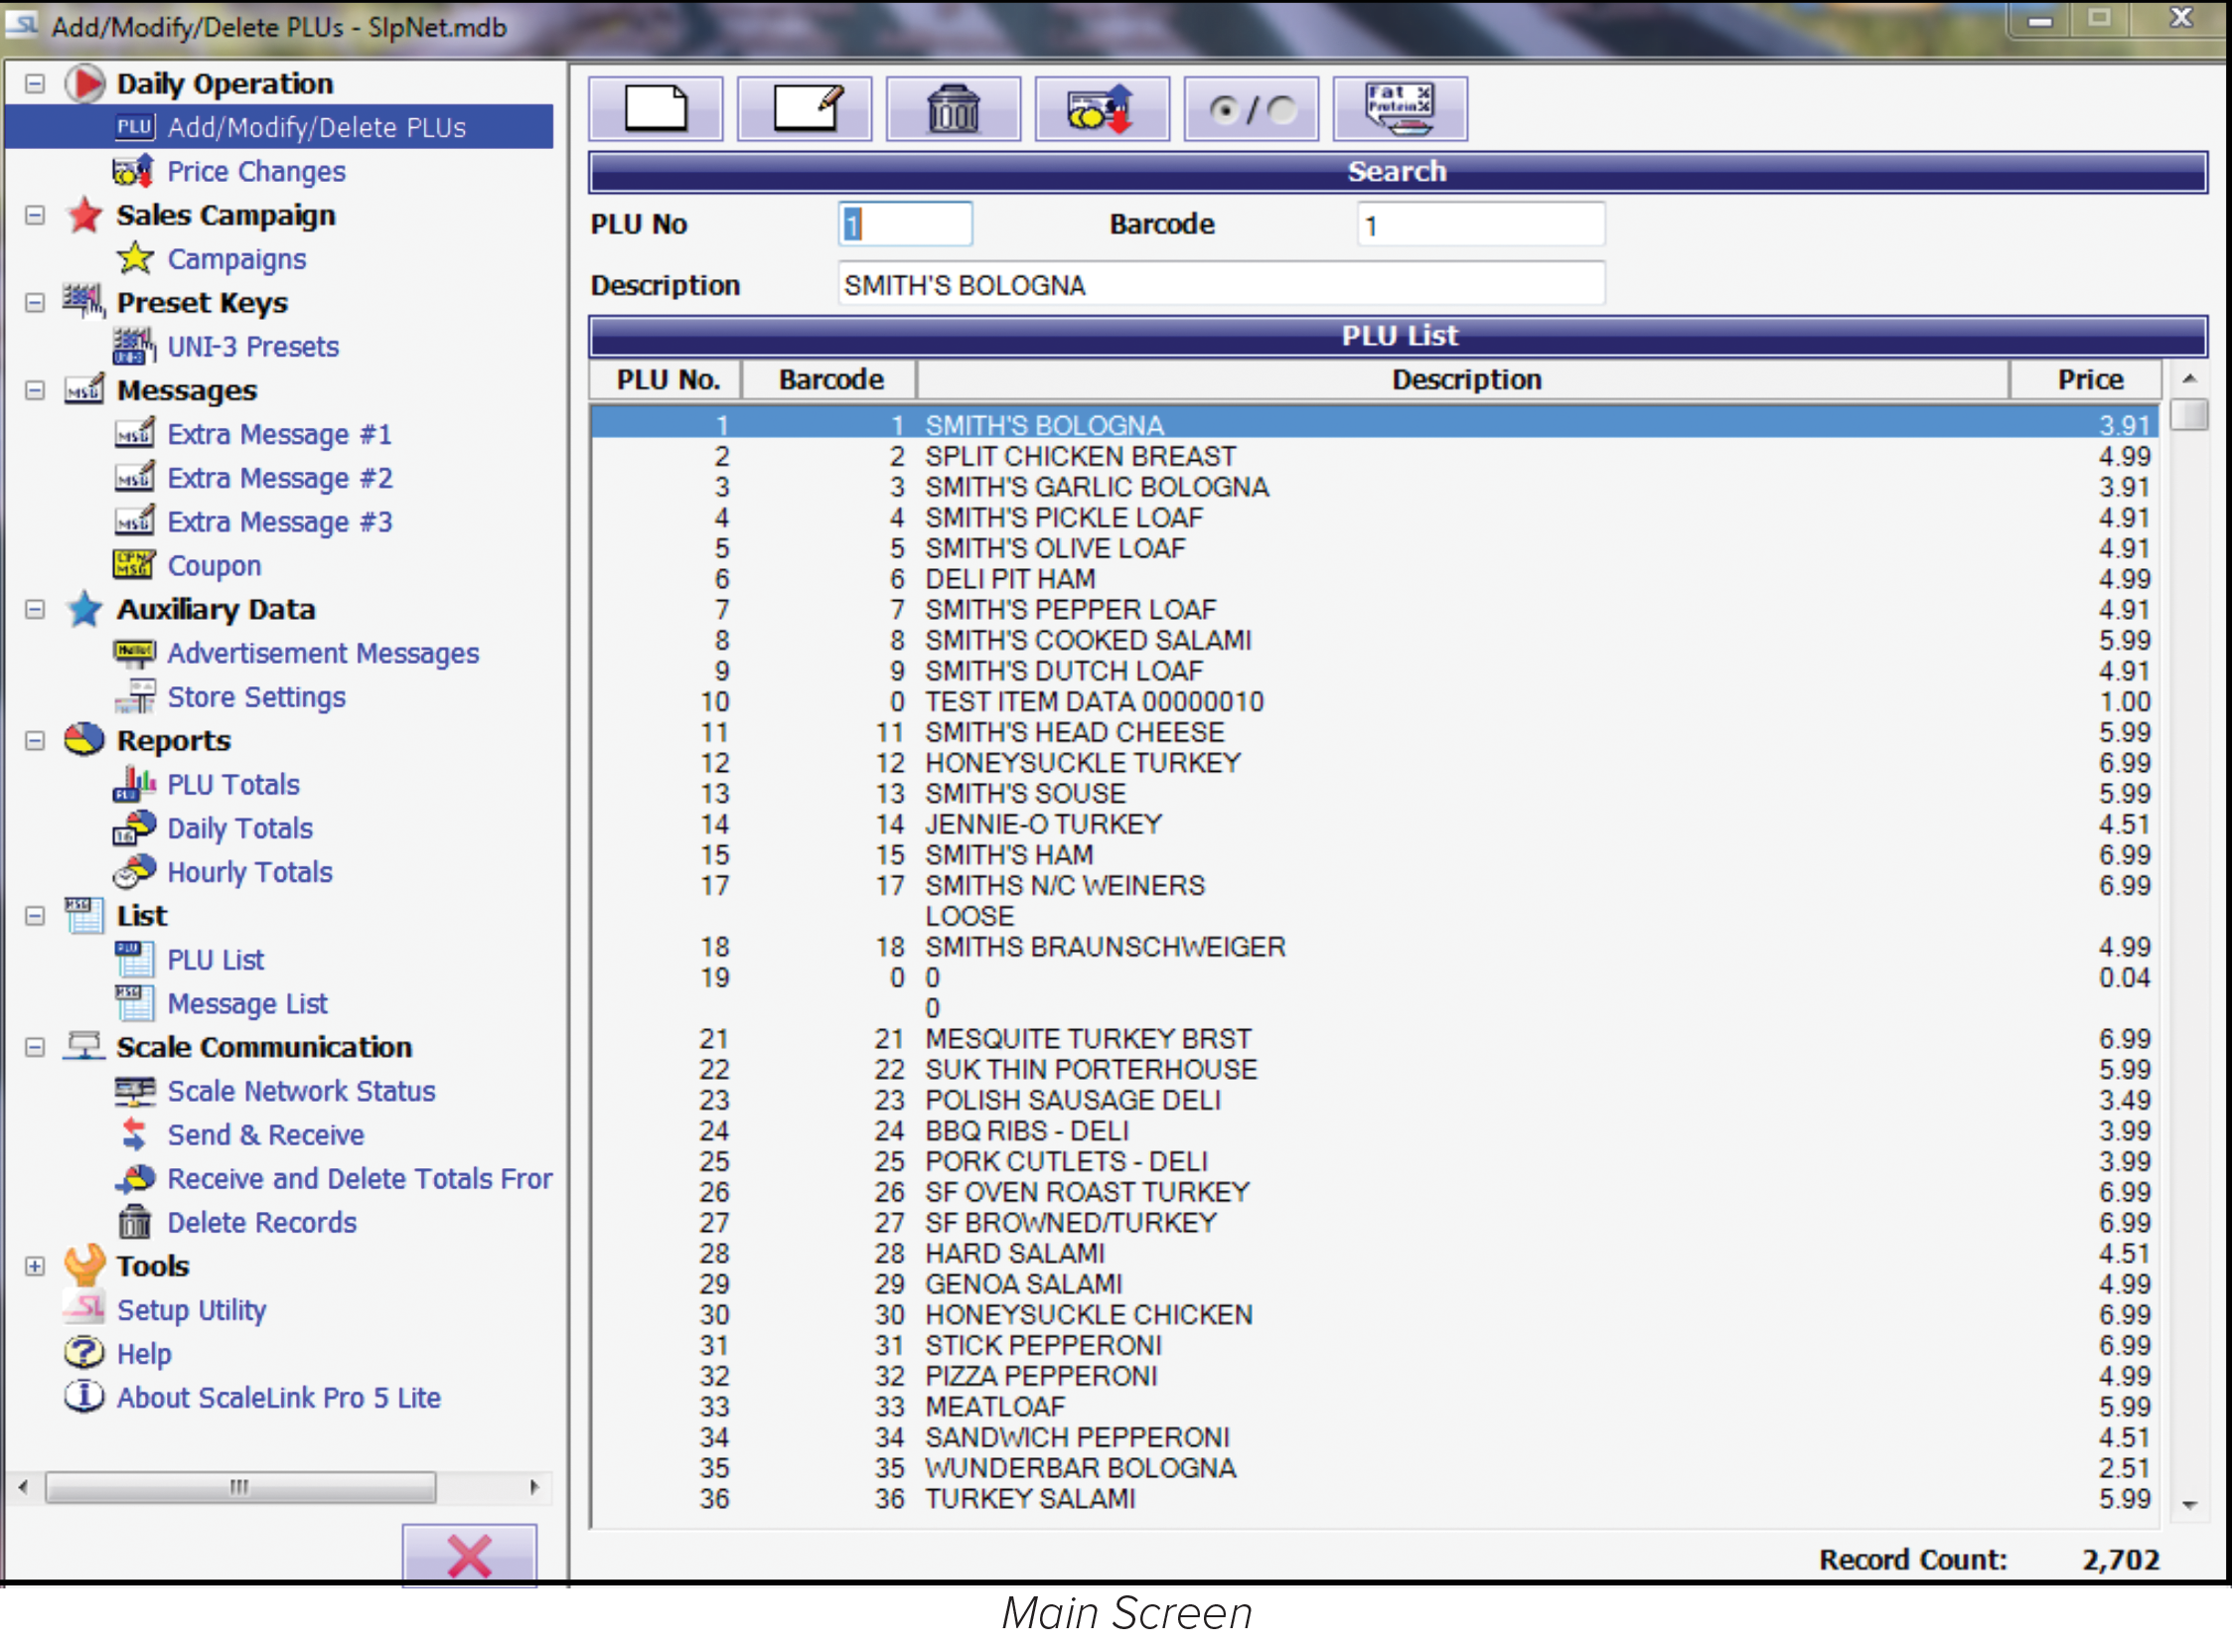This screenshot has width=2232, height=1652.
Task: Click the price change coins toolbar icon
Action: tap(1102, 109)
